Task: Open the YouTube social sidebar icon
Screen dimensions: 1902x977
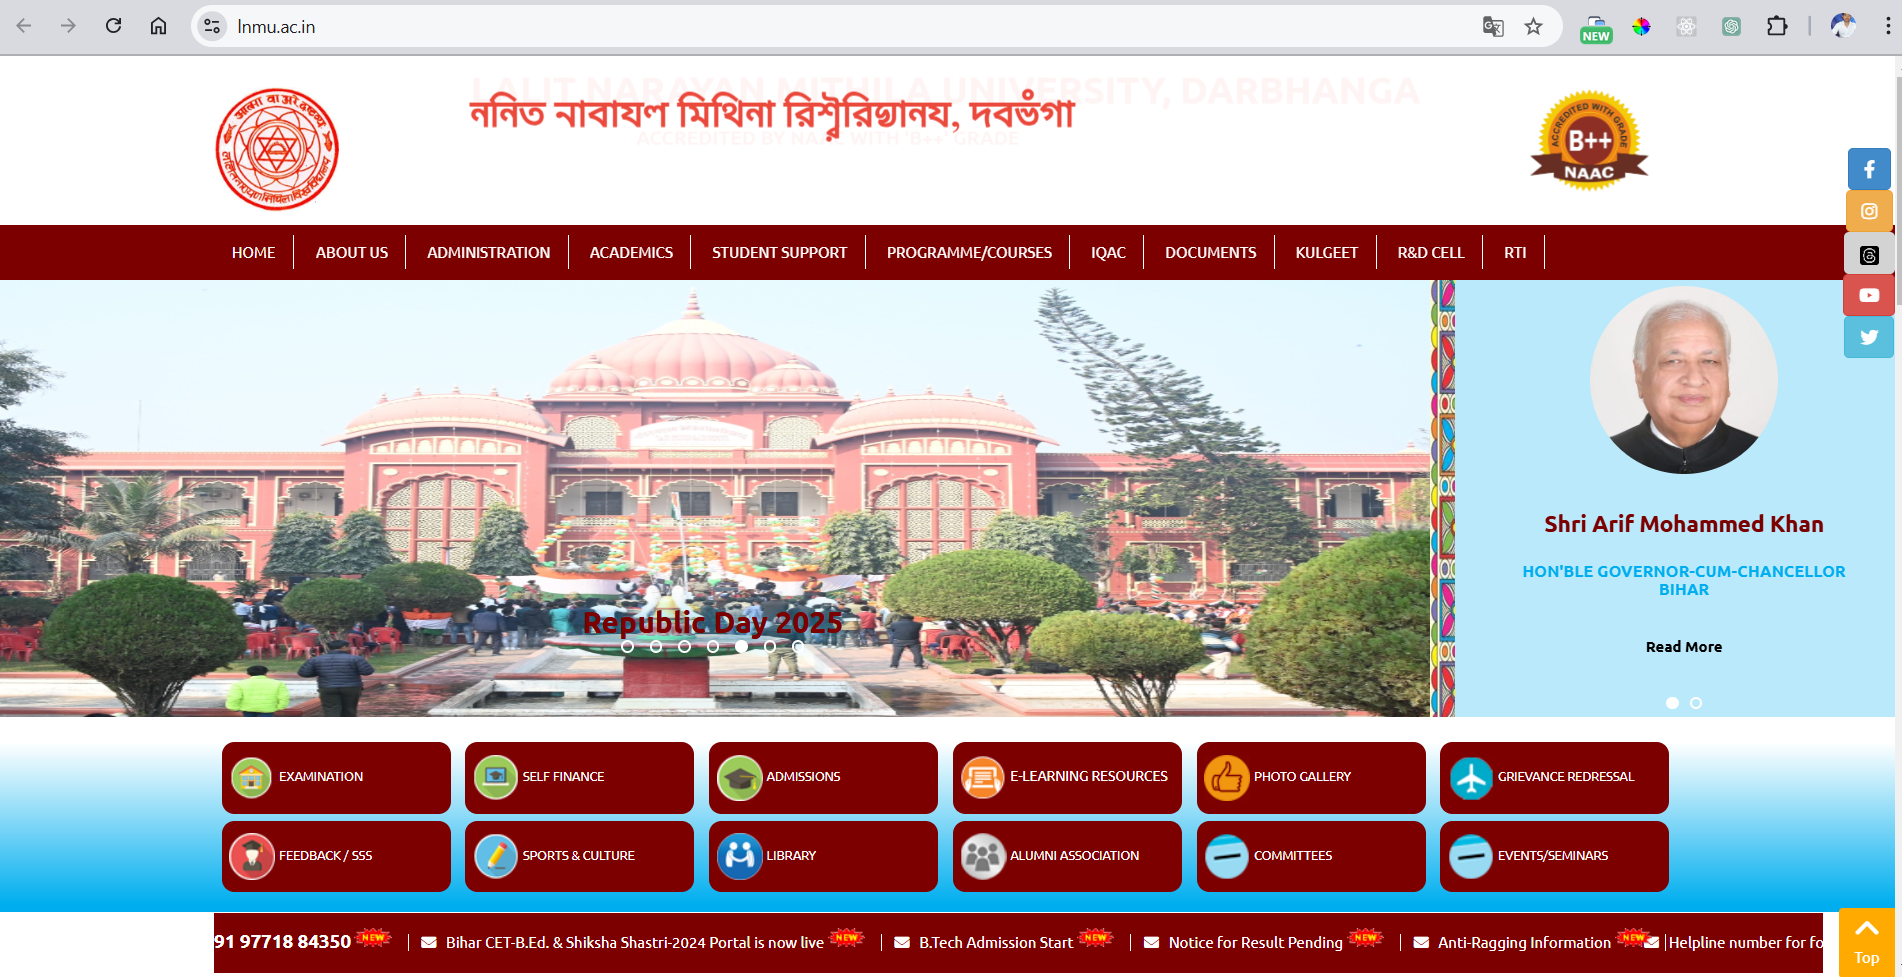Action: tap(1868, 295)
